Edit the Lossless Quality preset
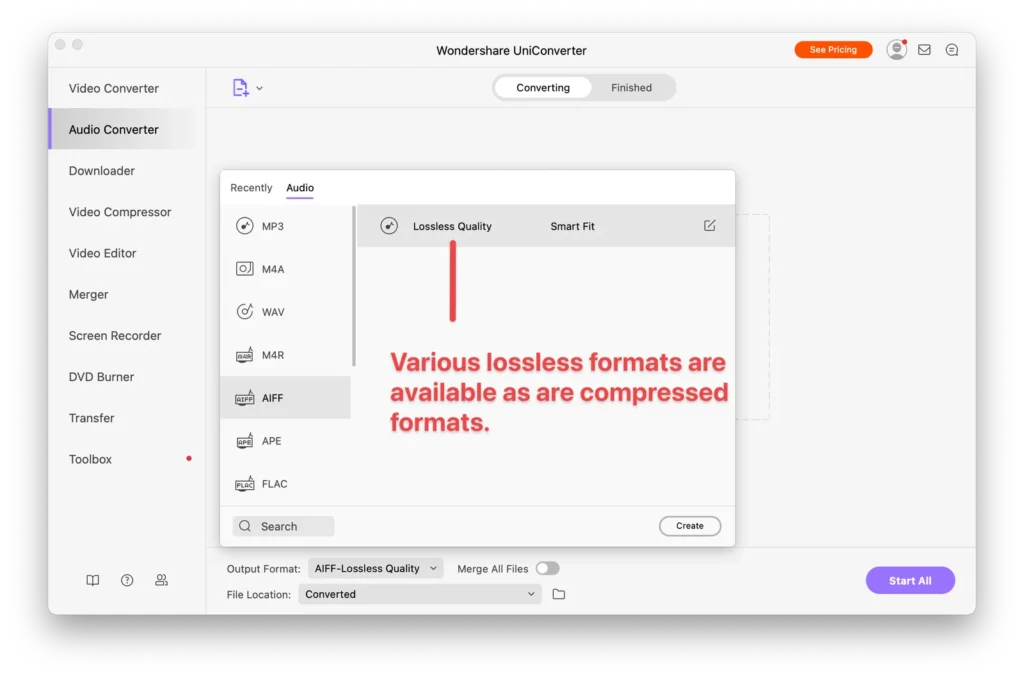The width and height of the screenshot is (1024, 678). (x=710, y=225)
